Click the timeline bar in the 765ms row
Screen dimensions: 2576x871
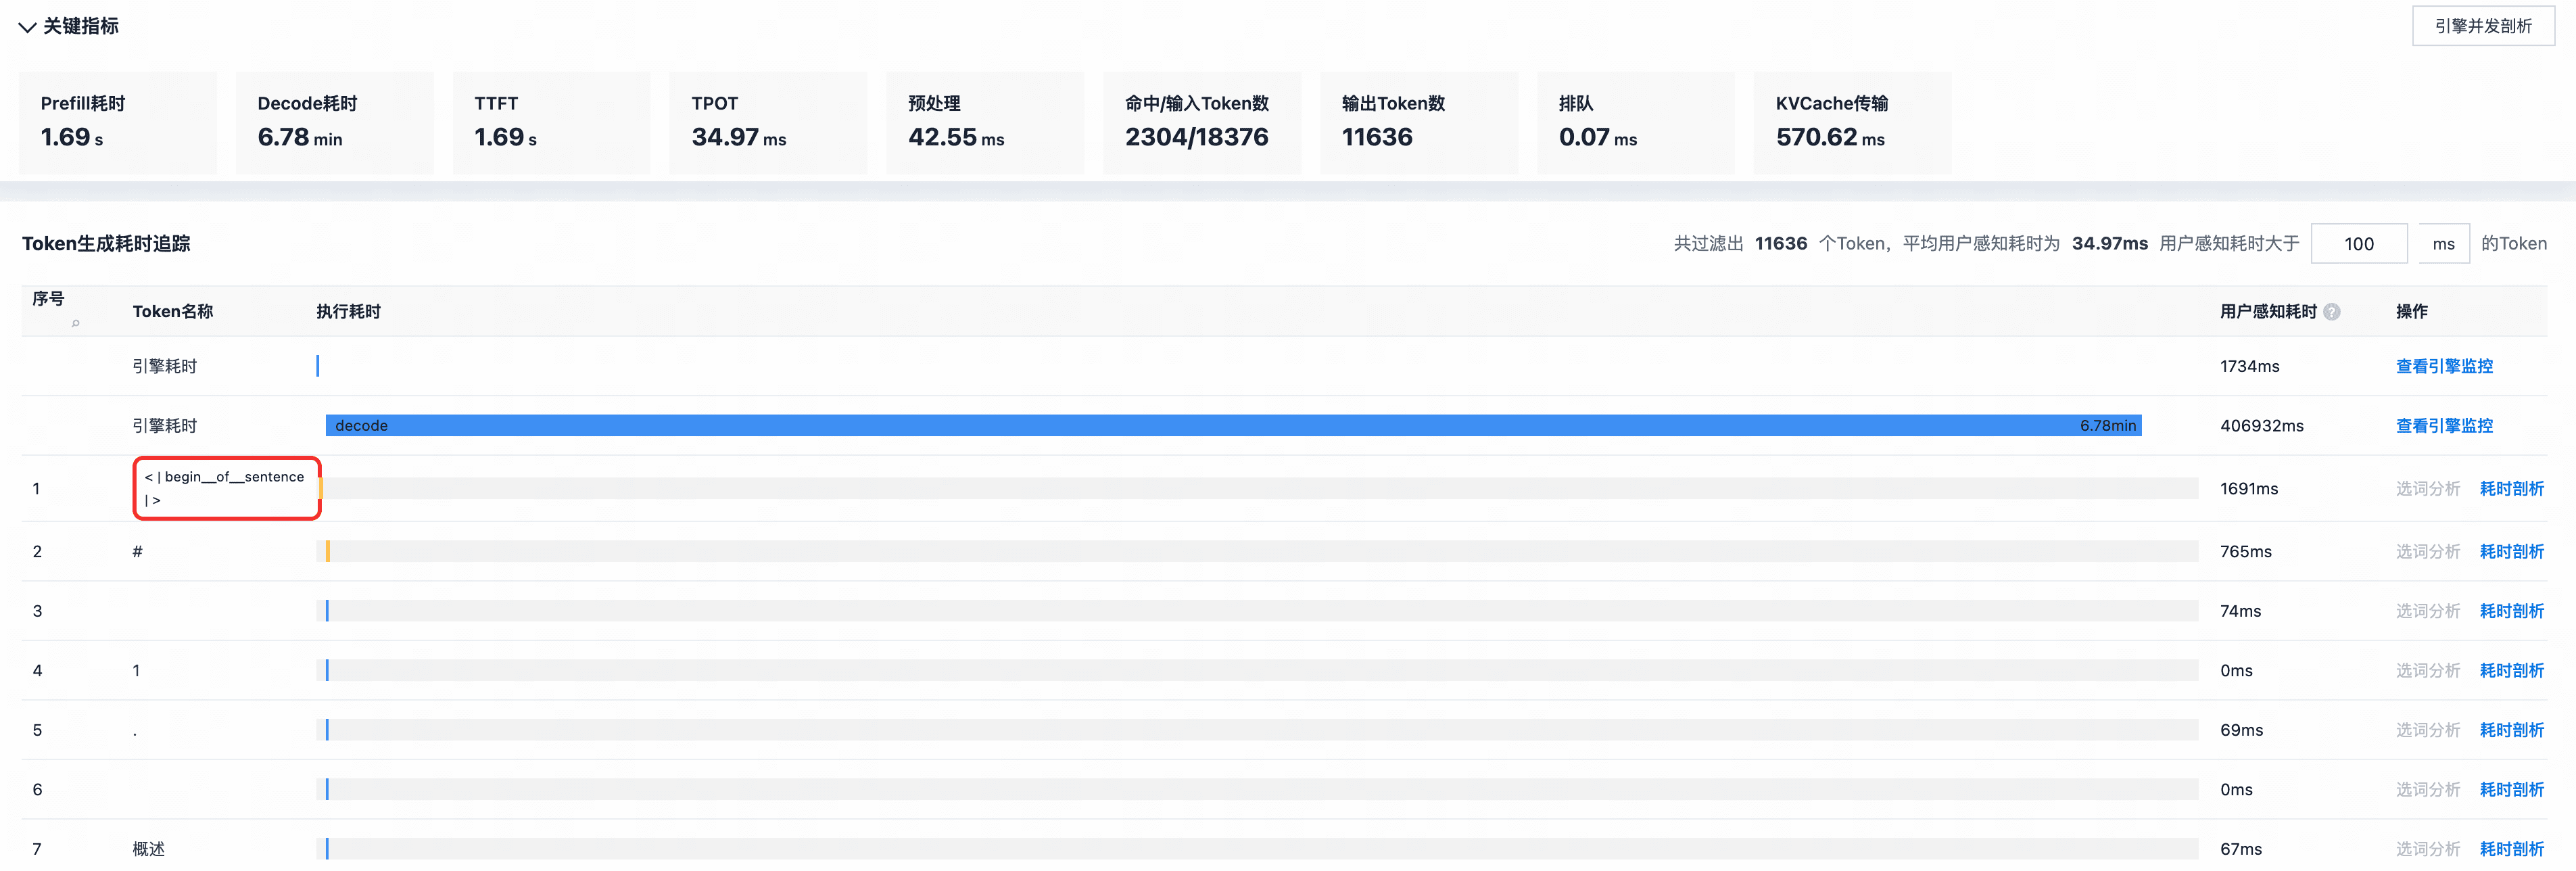click(1257, 552)
